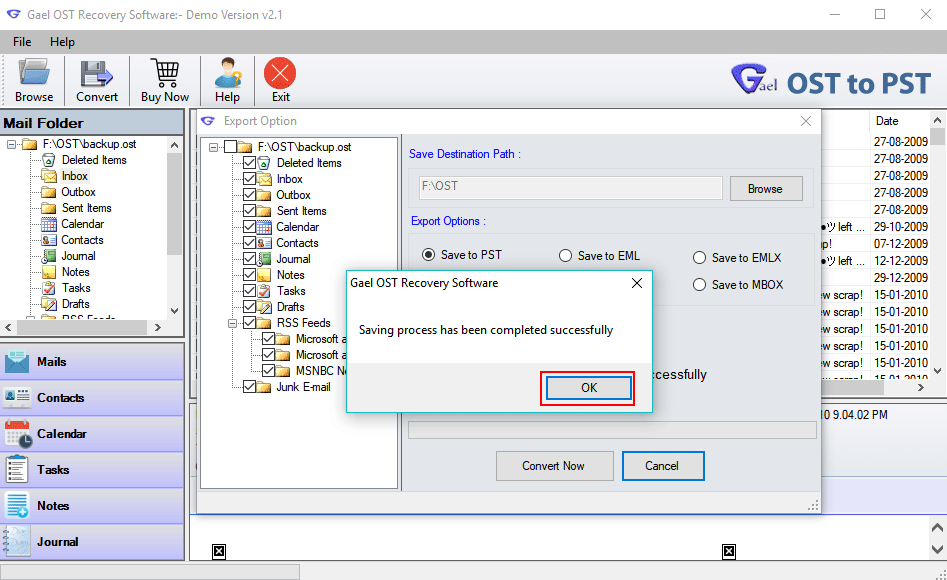
Task: Select Deleted Items in Mail Folder tree
Action: pos(94,160)
